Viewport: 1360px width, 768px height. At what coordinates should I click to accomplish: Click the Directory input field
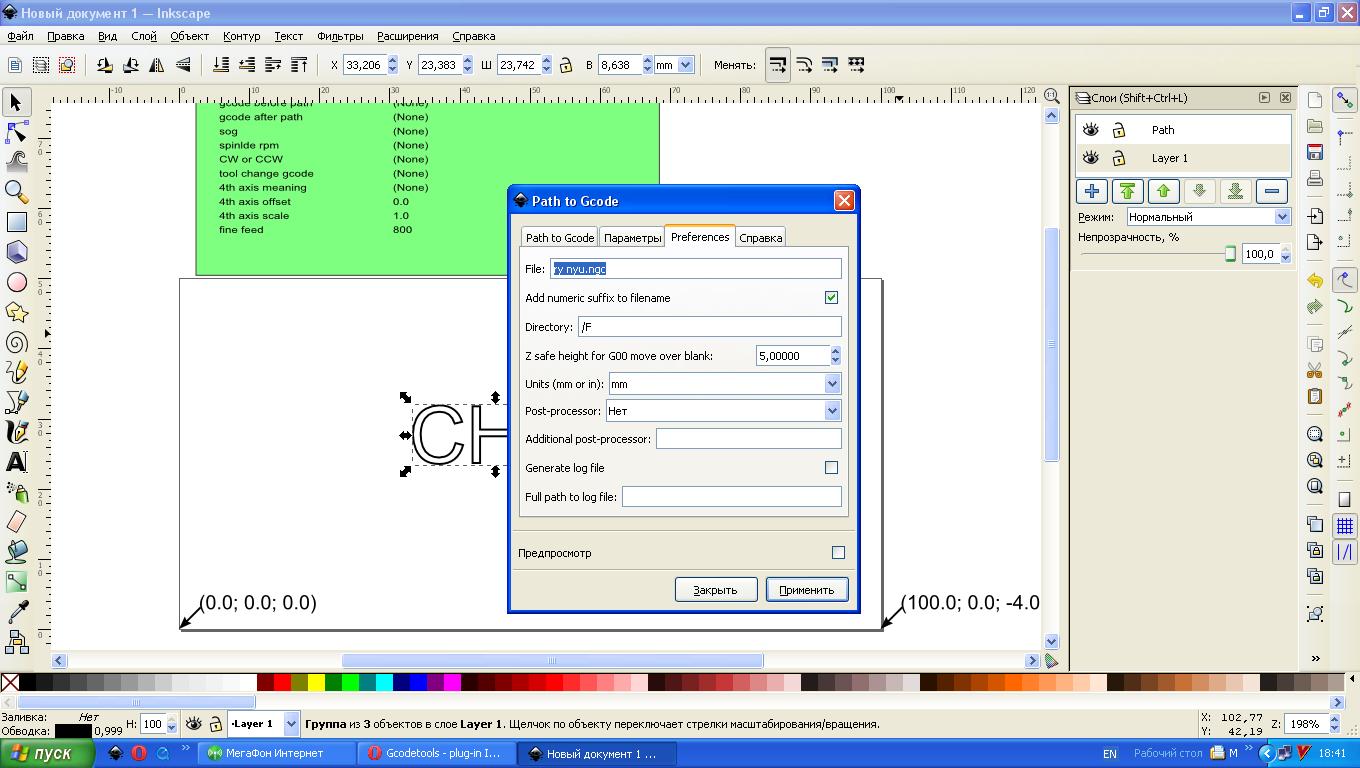709,327
